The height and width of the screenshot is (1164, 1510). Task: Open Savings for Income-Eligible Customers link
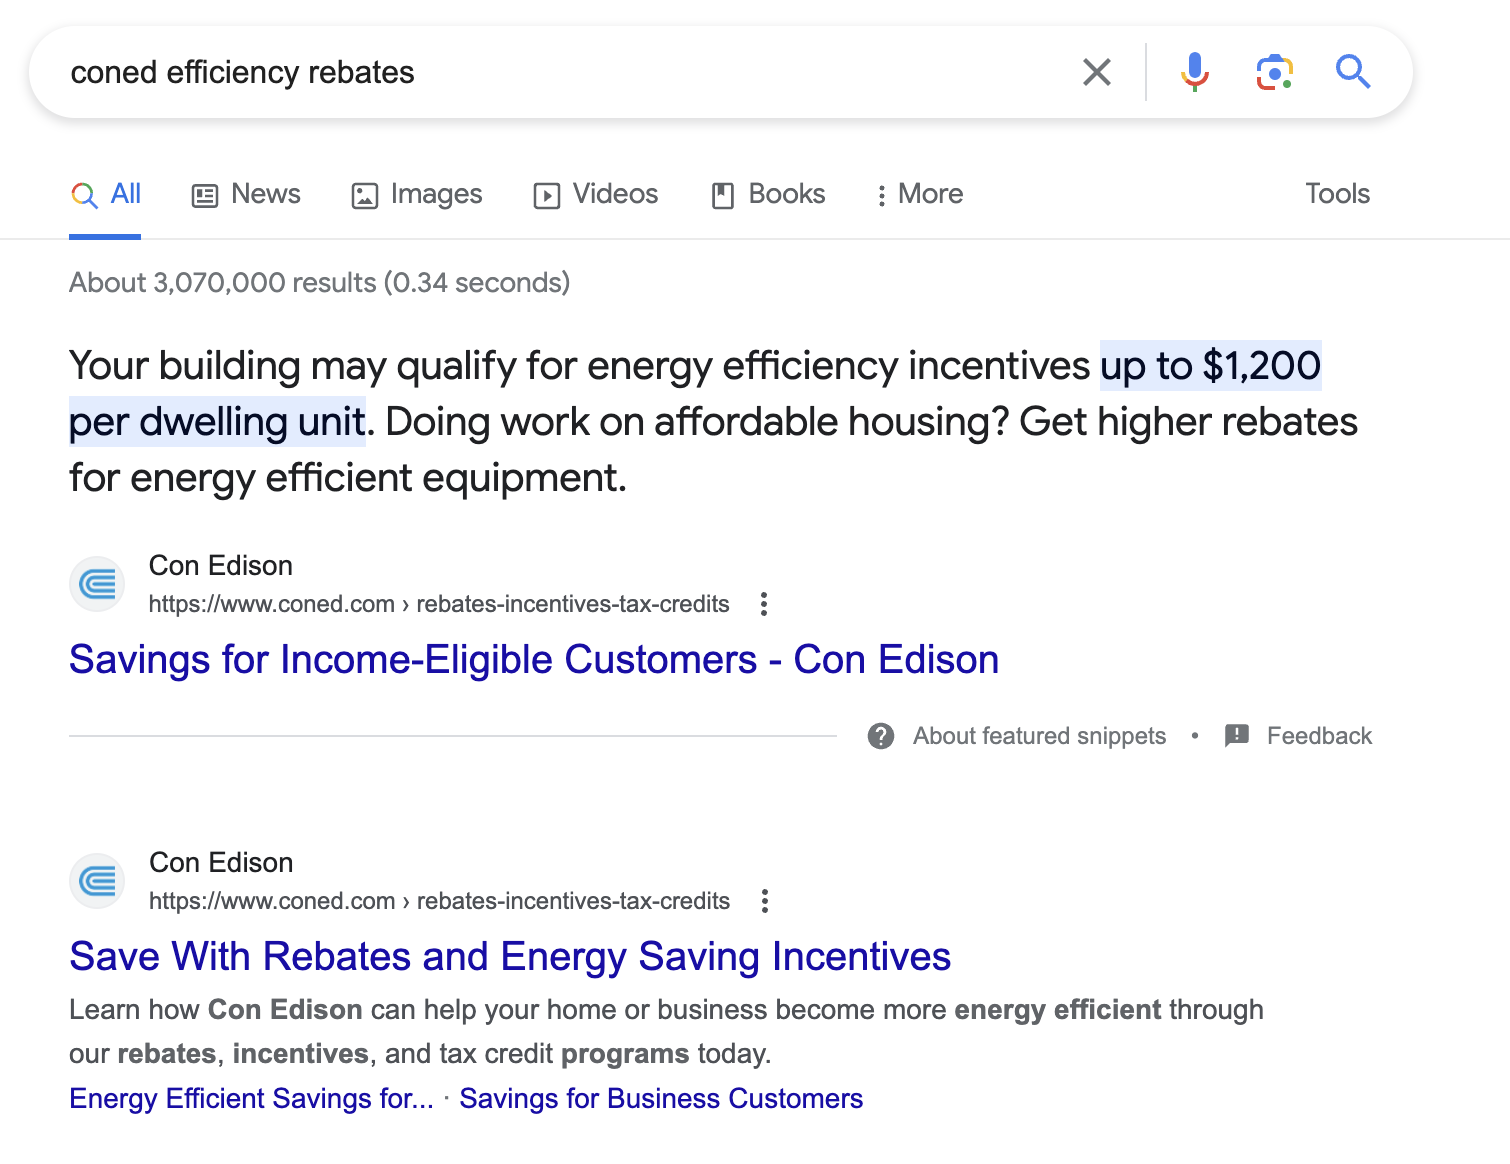(x=534, y=660)
